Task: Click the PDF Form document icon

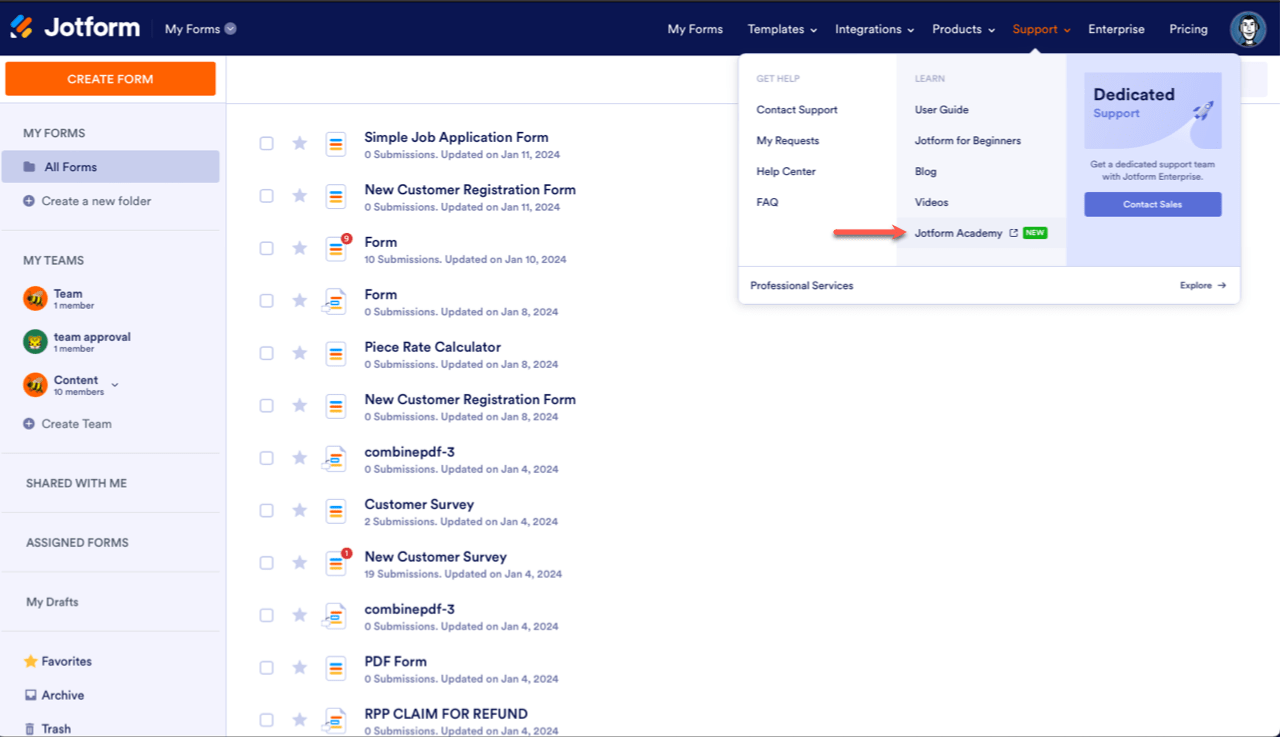Action: 334,667
